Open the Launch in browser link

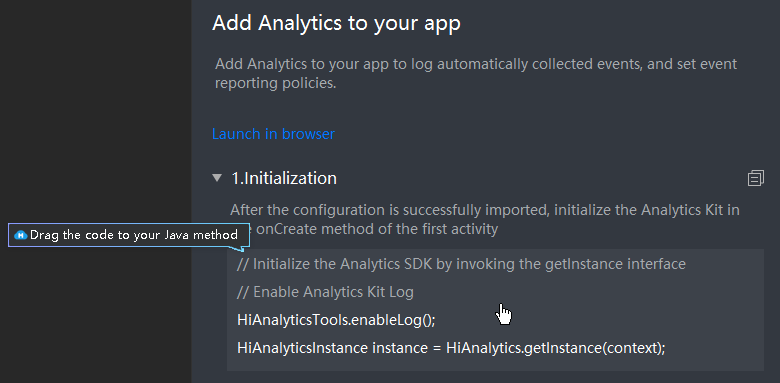point(273,134)
